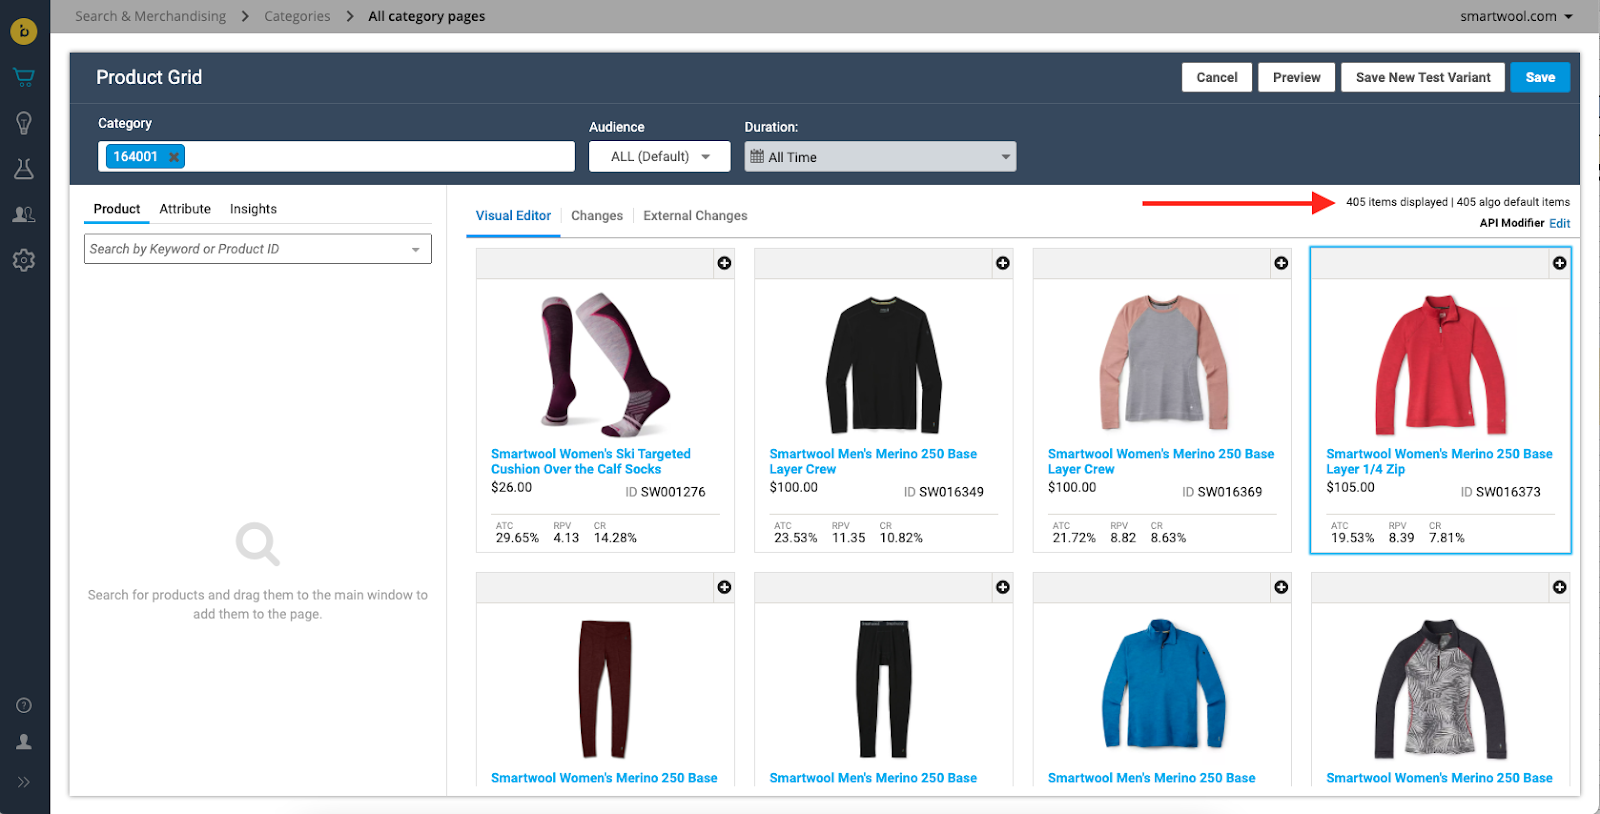Open Women's Merino 250 Base Layer 1/4 Zip title
Screen dimensions: 1600x814
(1439, 461)
